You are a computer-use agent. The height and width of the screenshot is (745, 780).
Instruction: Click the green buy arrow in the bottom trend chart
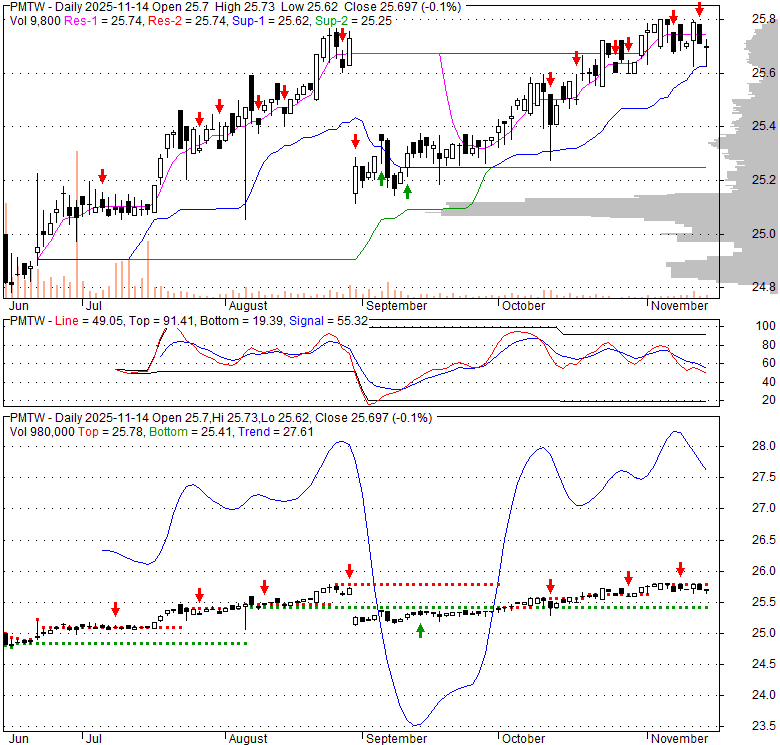tap(420, 631)
